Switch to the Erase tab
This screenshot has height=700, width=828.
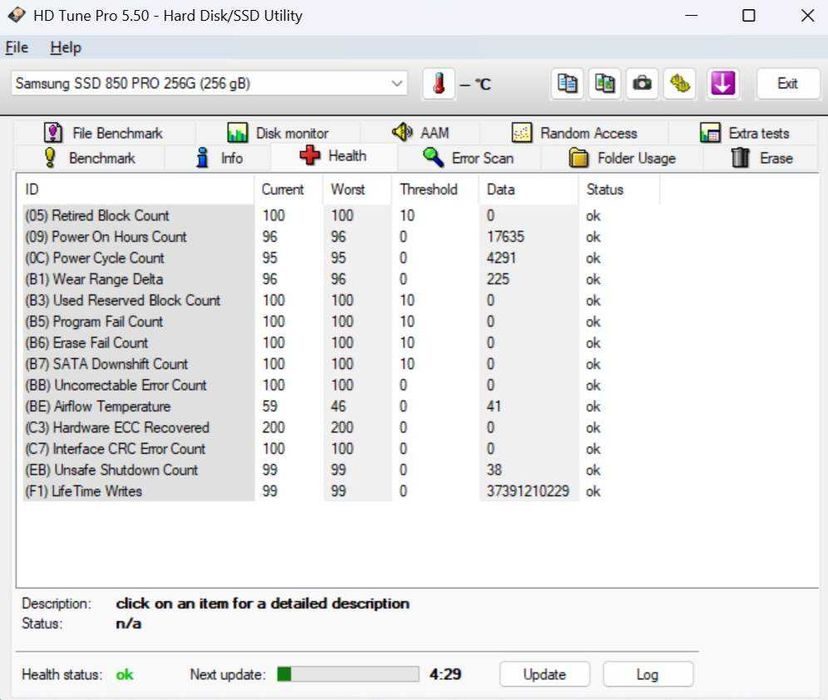click(761, 158)
